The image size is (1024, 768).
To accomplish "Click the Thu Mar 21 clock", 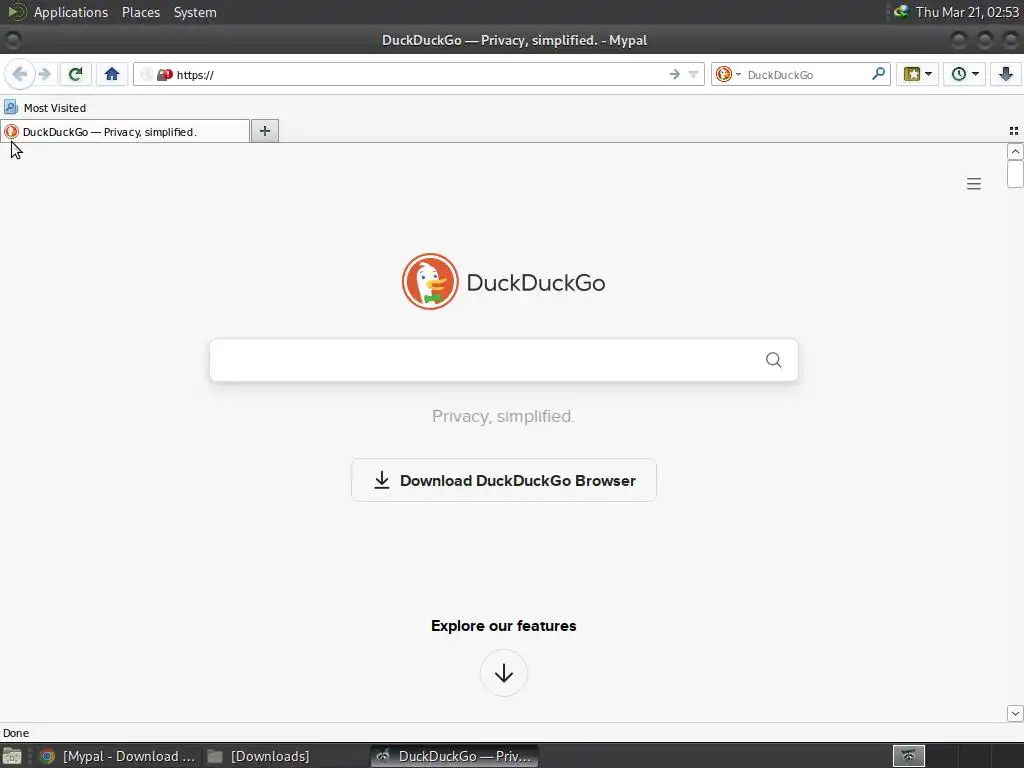I will click(967, 12).
